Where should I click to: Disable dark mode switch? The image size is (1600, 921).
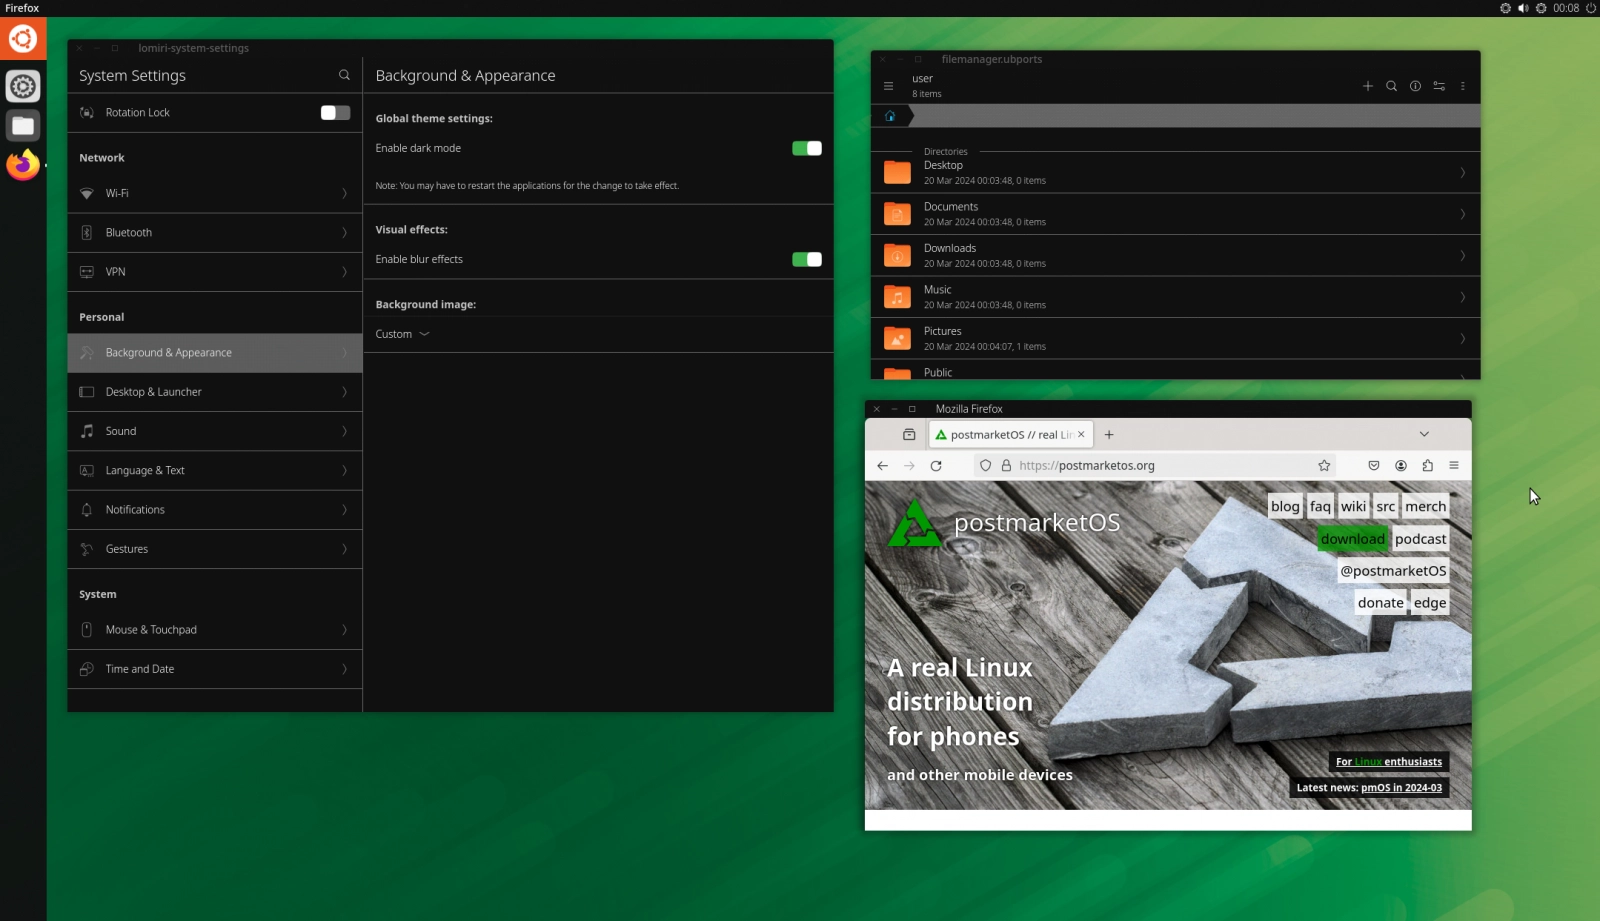click(807, 148)
